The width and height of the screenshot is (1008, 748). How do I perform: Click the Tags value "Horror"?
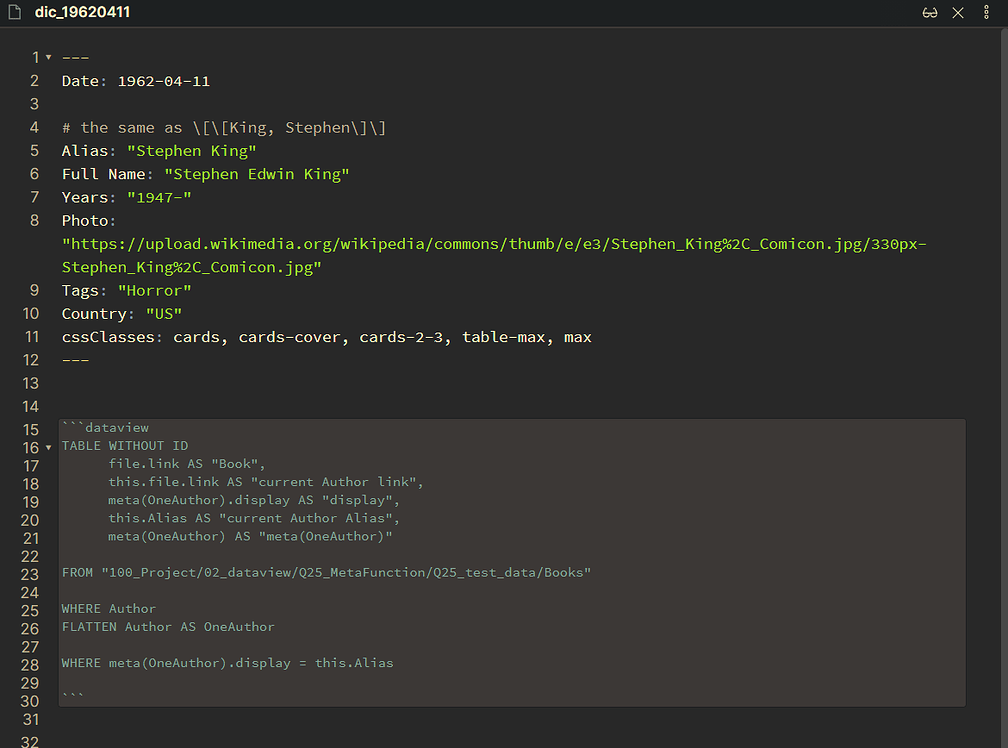click(x=154, y=290)
